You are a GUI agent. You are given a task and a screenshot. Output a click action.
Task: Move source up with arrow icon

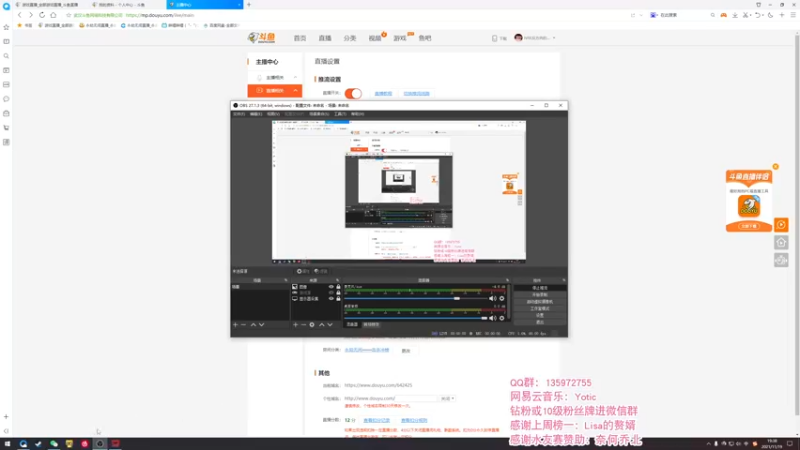(321, 324)
